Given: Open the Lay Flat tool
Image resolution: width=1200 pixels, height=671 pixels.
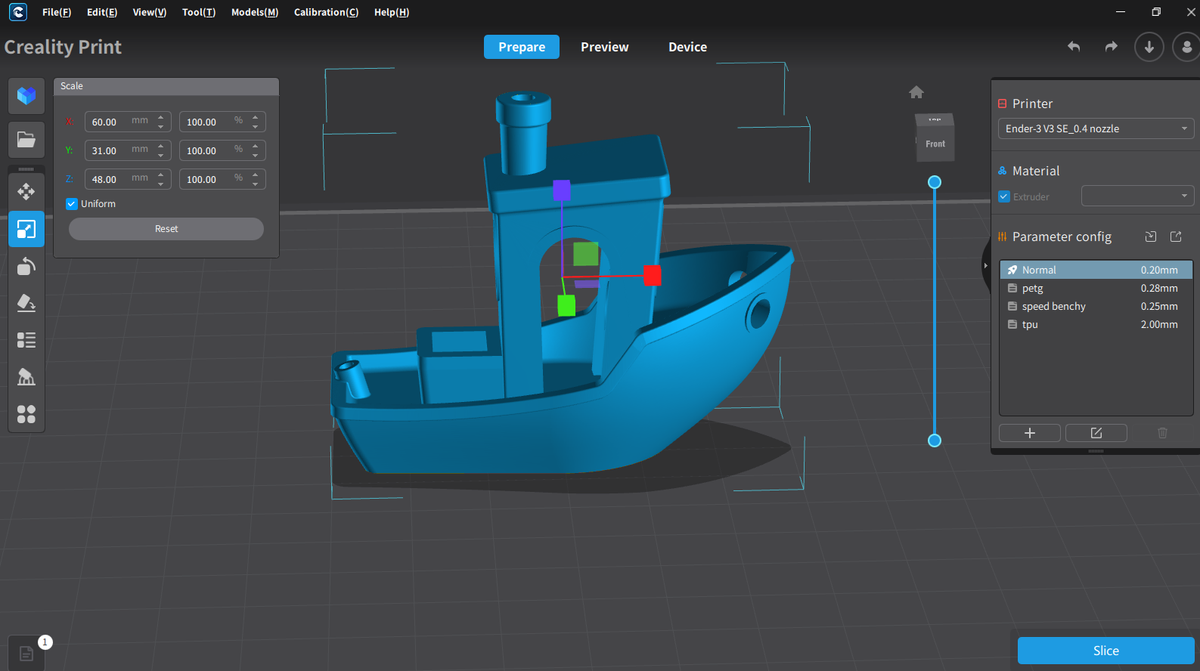Looking at the screenshot, I should 26,303.
